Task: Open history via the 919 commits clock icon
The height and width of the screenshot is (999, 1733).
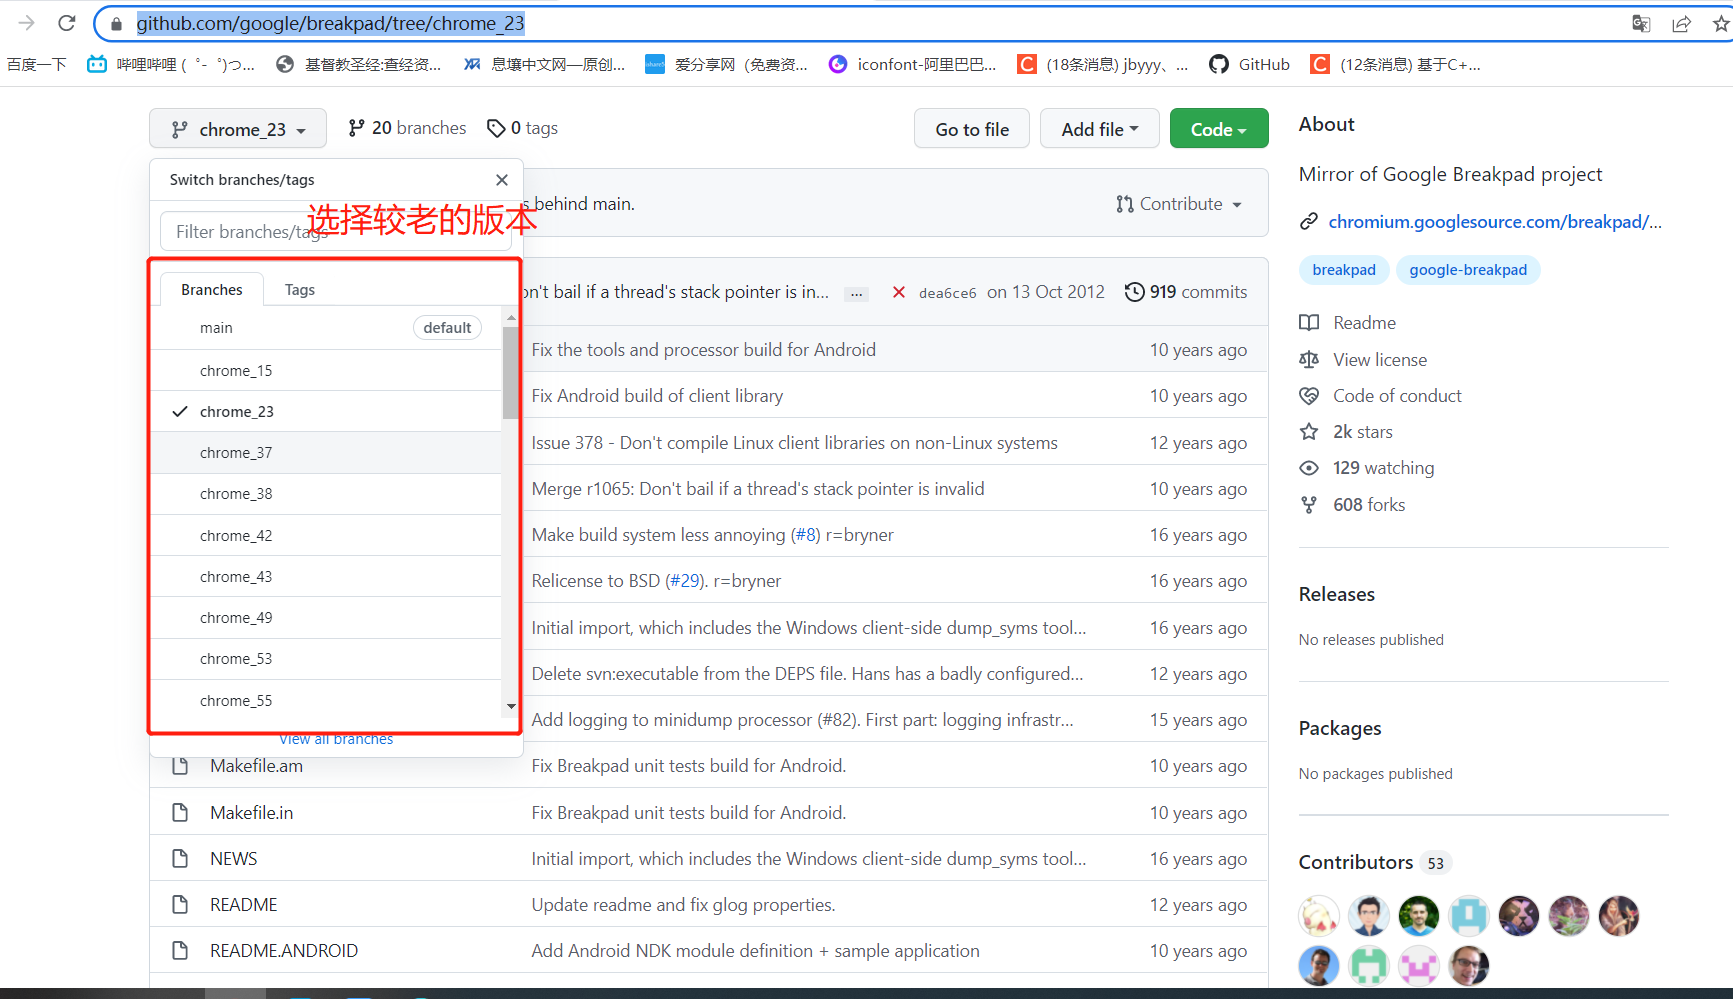Action: [x=1134, y=291]
